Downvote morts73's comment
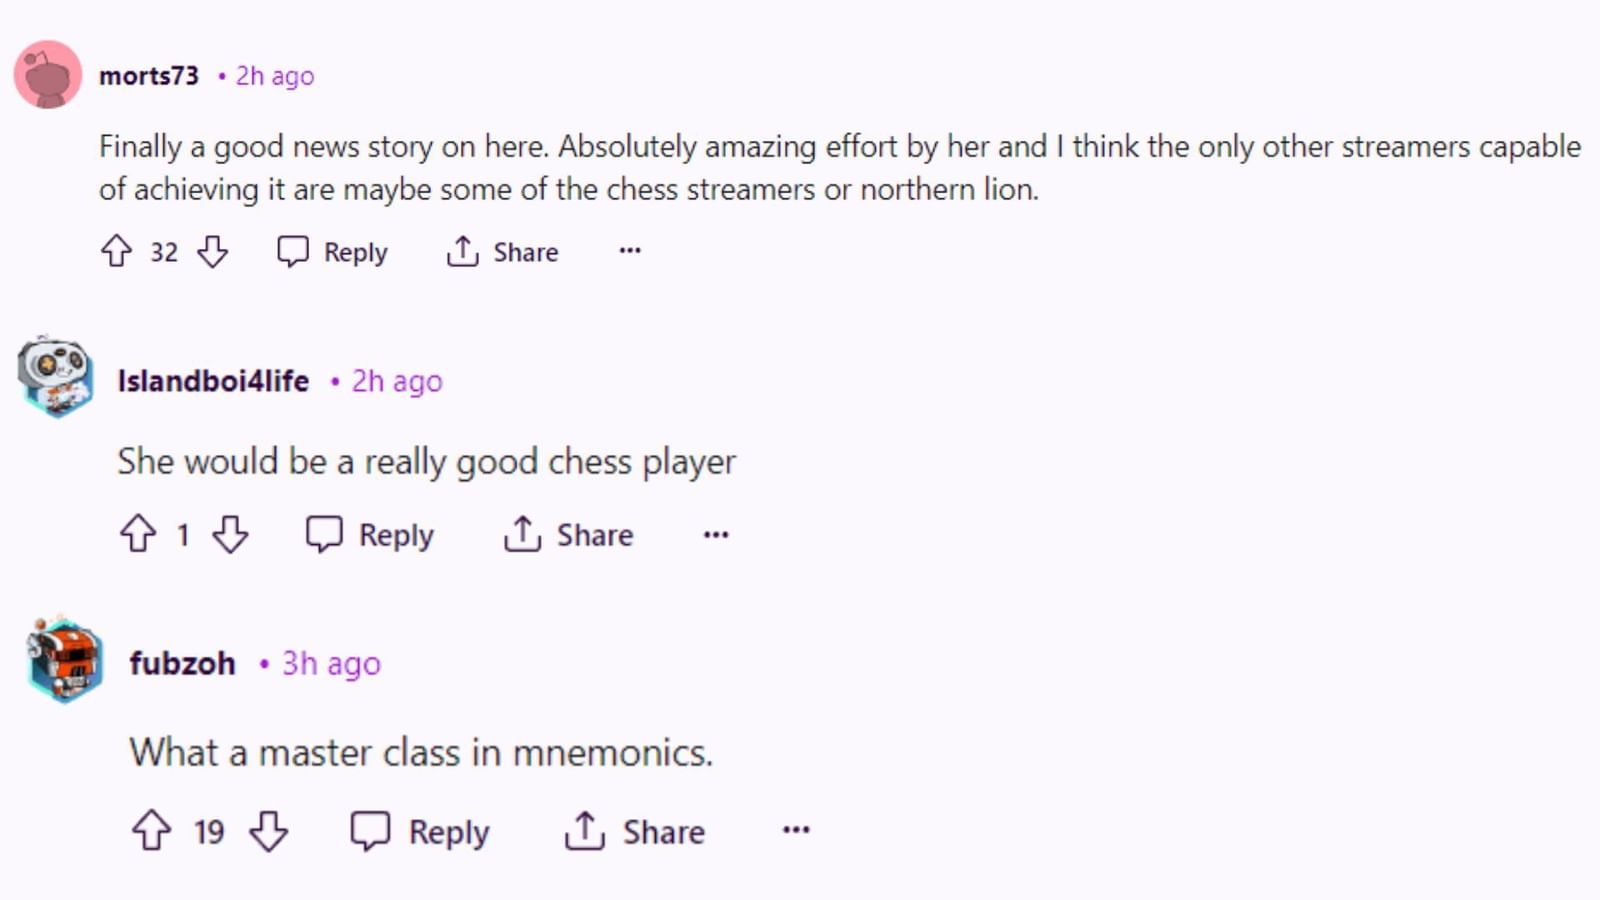The height and width of the screenshot is (900, 1600). [213, 252]
